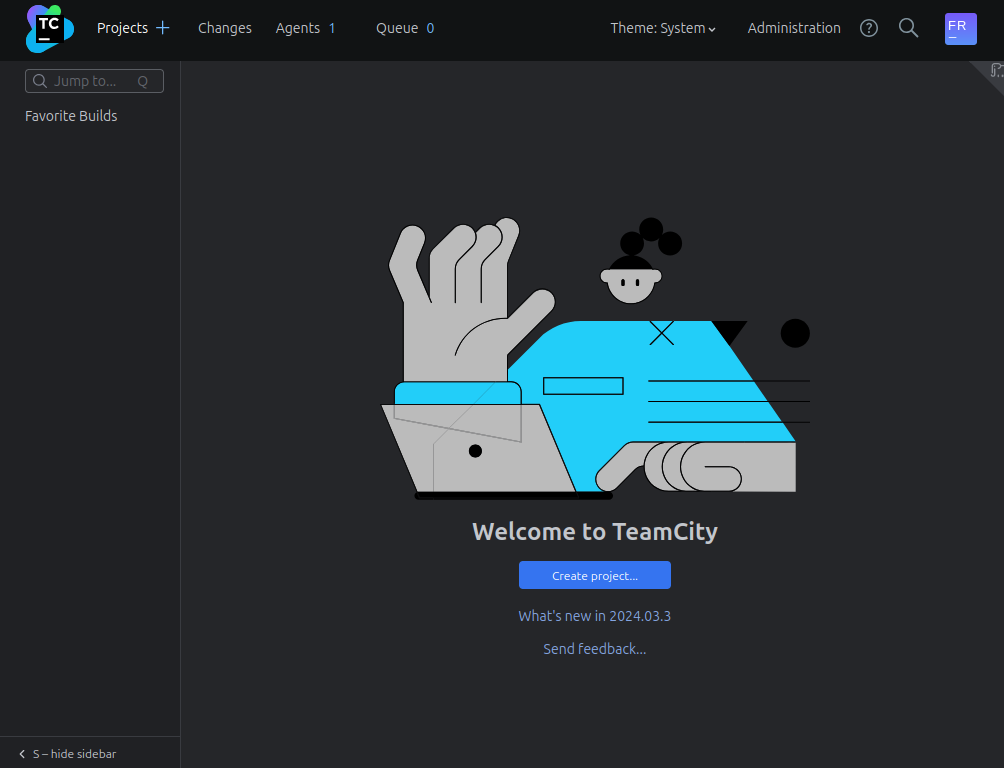Open the Agents page
The width and height of the screenshot is (1004, 768).
click(x=298, y=28)
